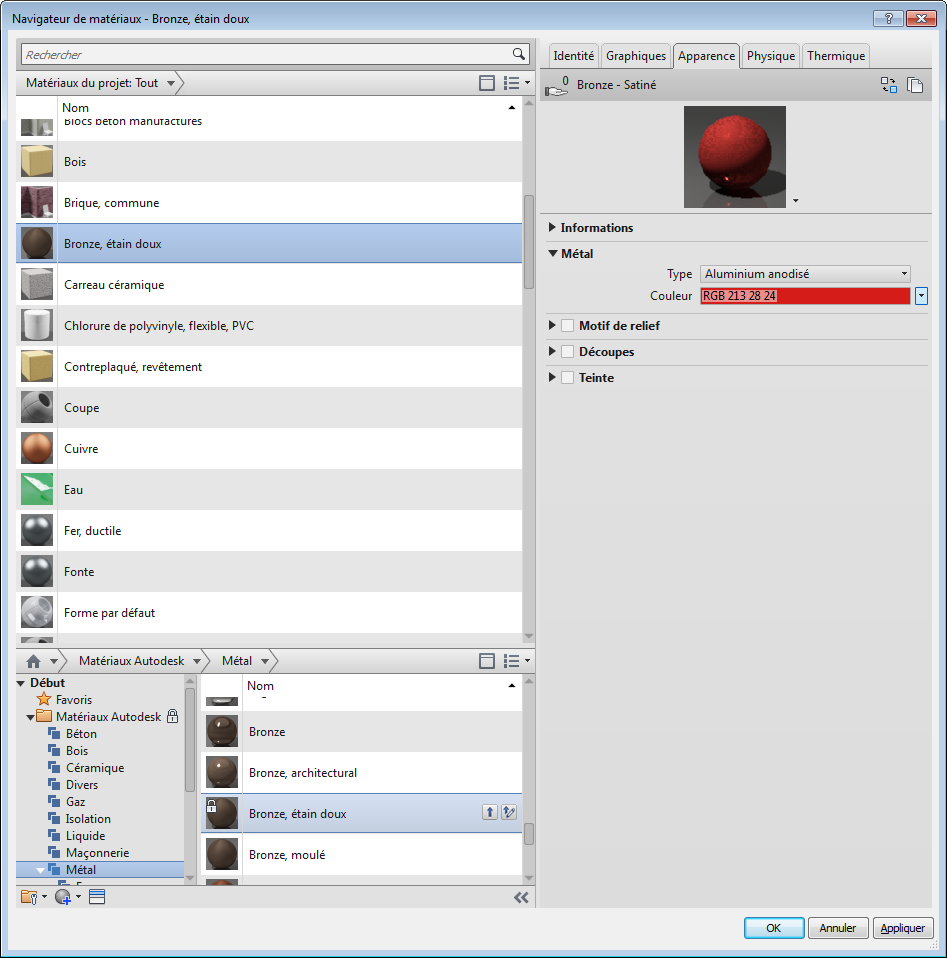Select Bronze, moulé in library

click(362, 854)
